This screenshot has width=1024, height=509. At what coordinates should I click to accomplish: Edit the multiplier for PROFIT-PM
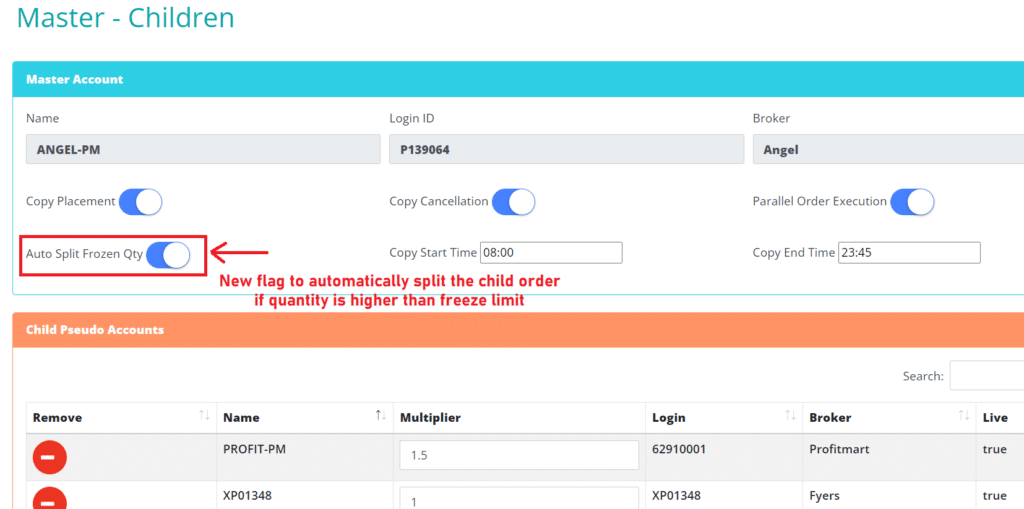[519, 455]
